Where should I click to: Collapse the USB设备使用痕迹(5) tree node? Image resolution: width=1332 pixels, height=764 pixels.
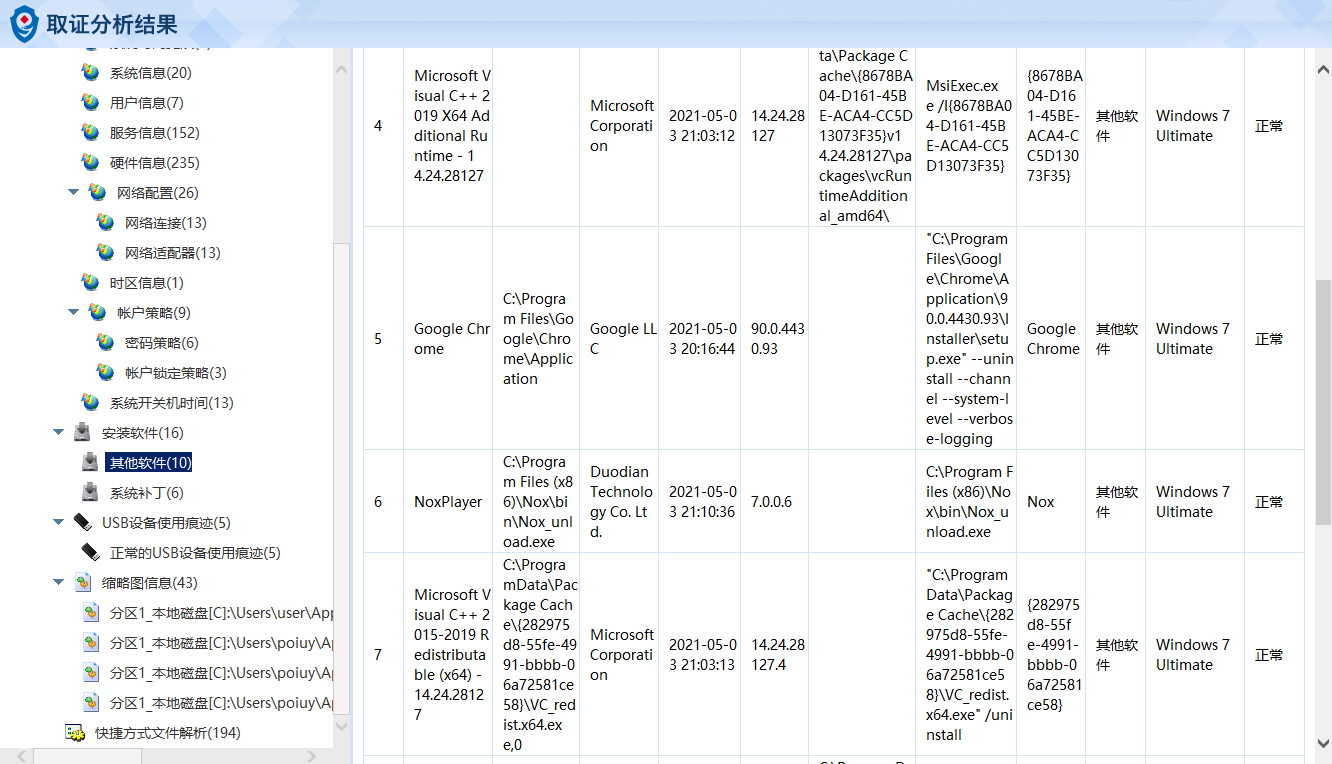point(58,522)
